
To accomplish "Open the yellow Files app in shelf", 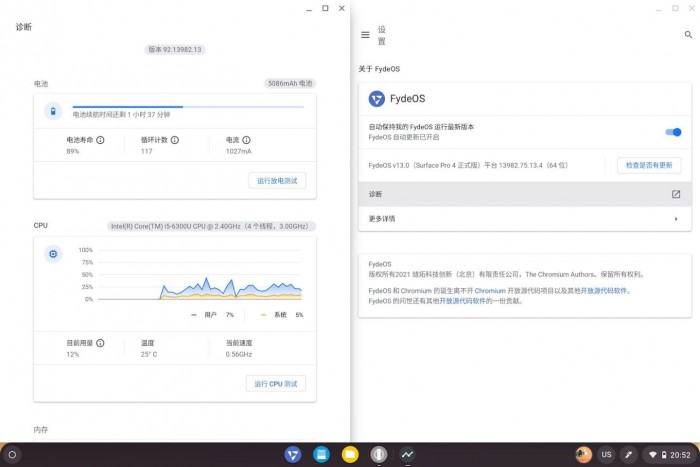I will [350, 455].
